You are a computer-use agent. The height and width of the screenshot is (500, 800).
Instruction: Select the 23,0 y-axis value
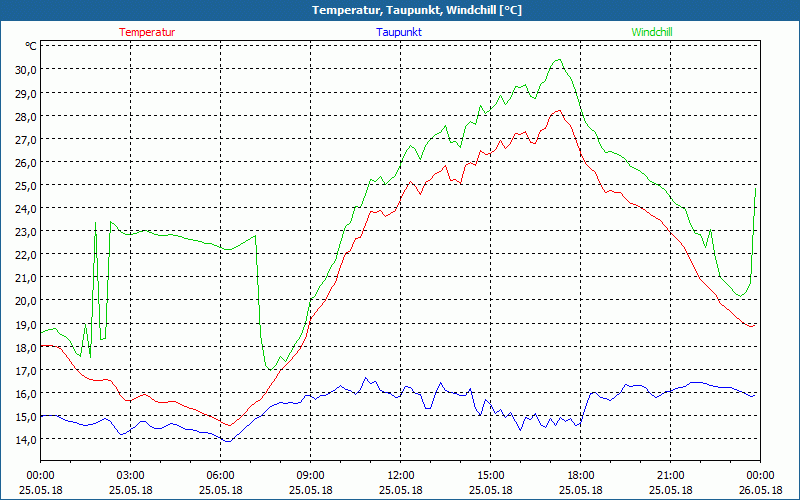point(26,232)
